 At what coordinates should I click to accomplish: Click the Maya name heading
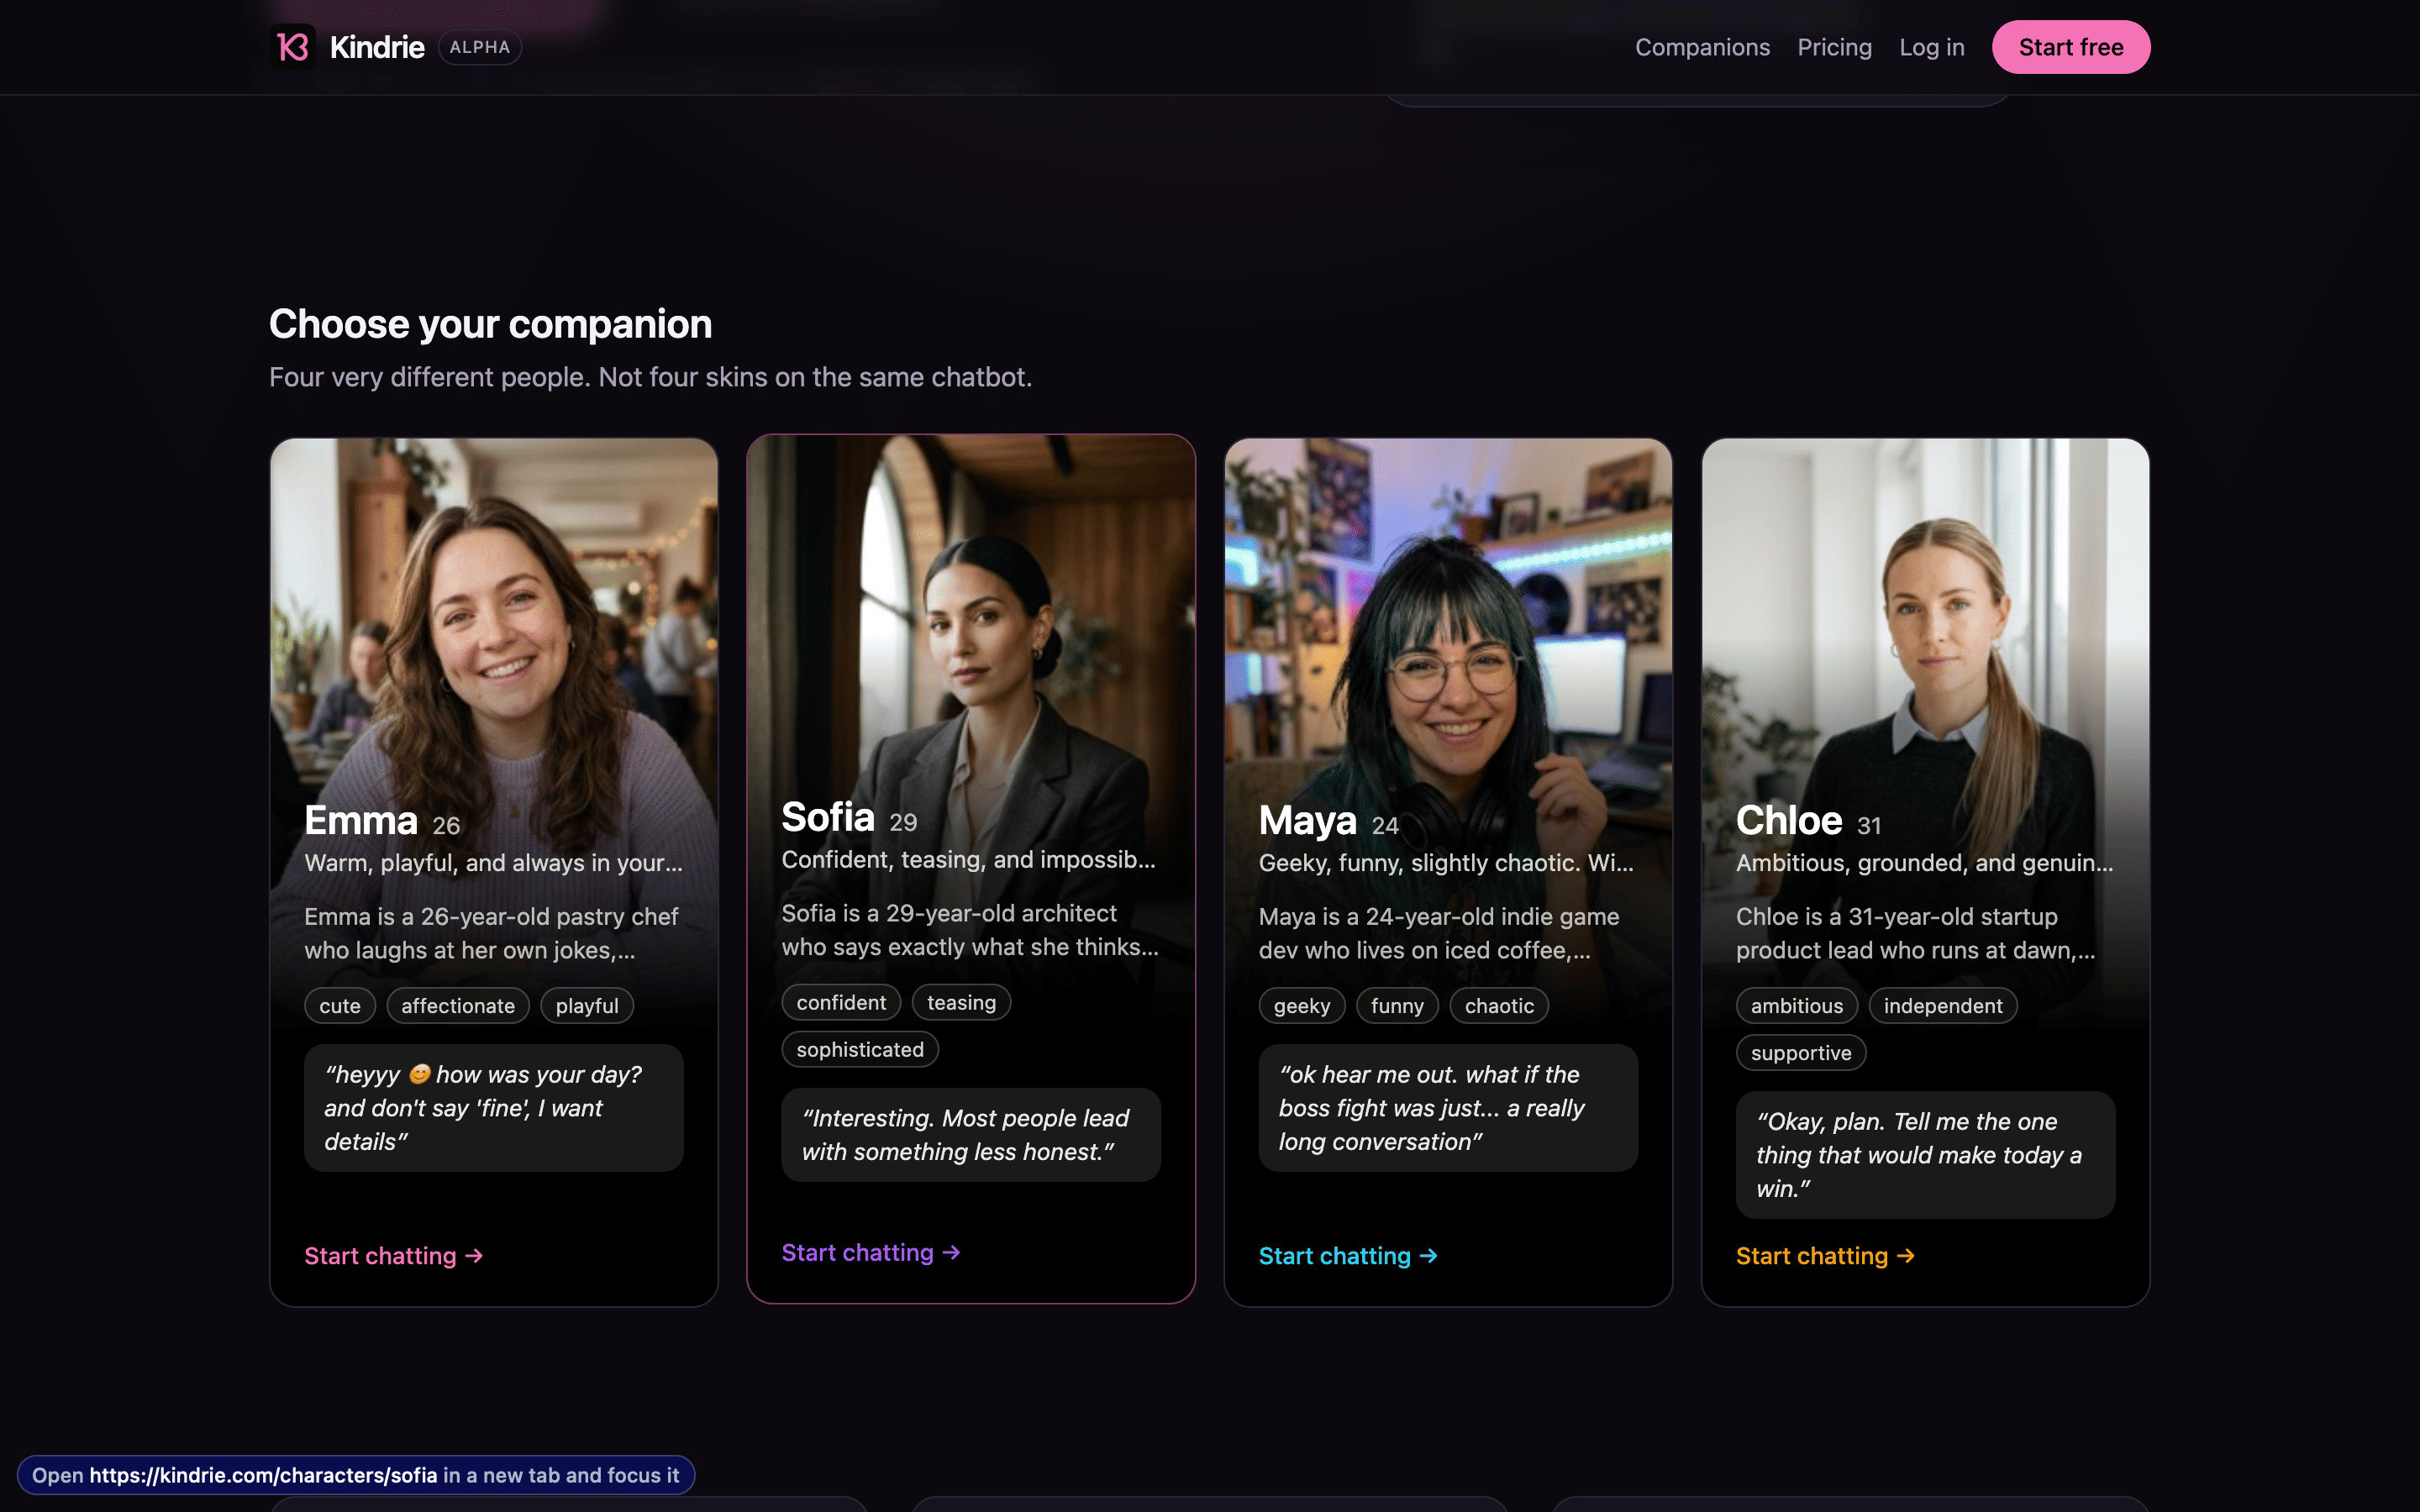(1308, 821)
